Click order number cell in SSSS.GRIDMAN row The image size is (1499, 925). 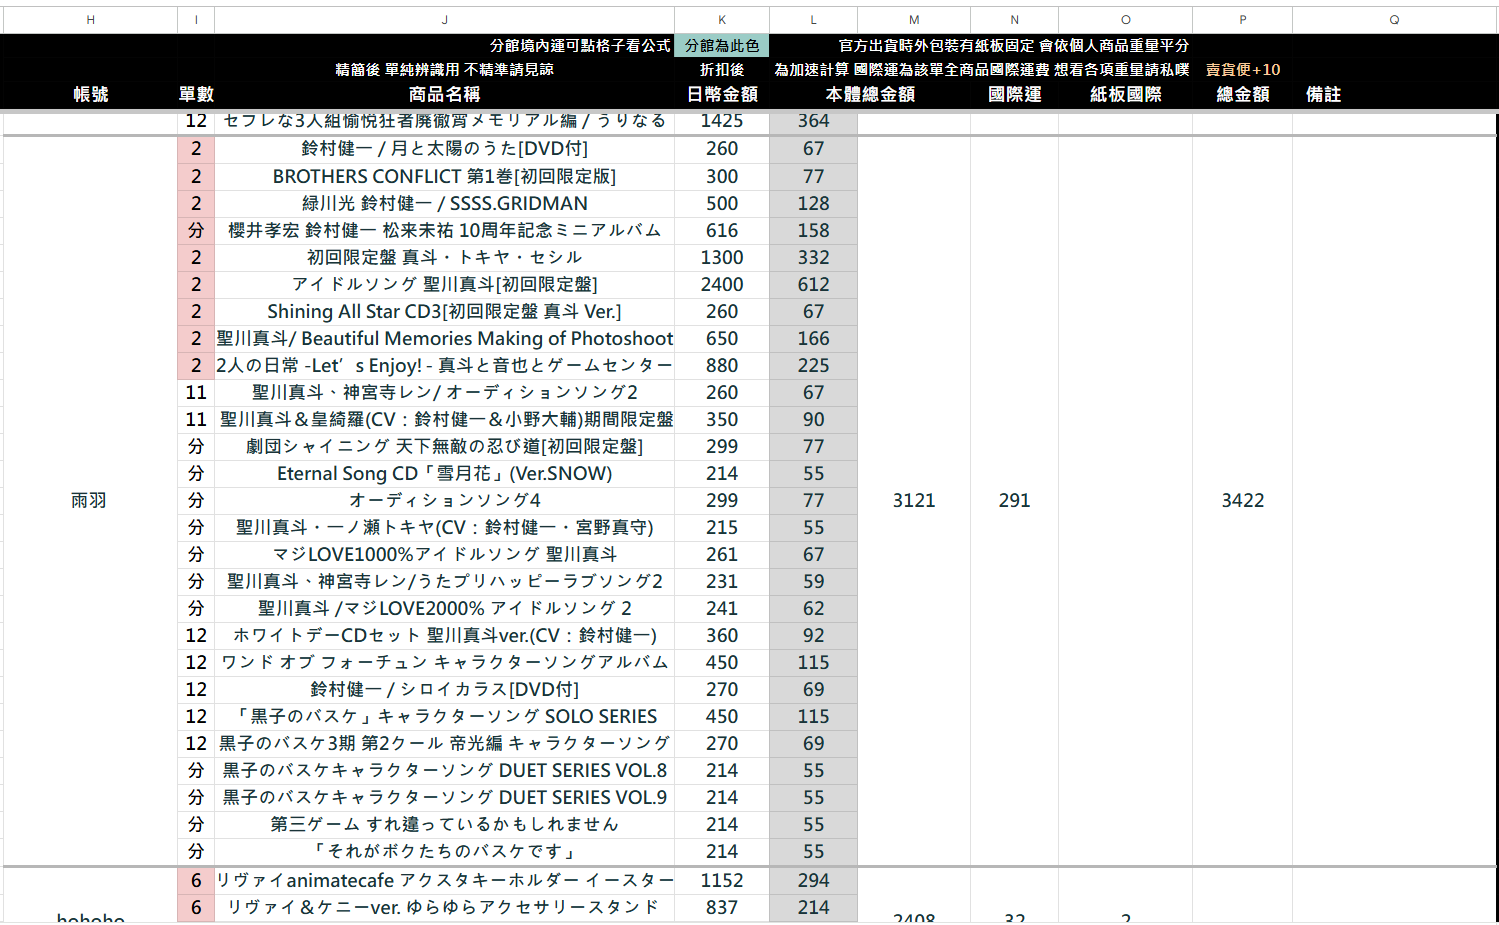coord(196,204)
